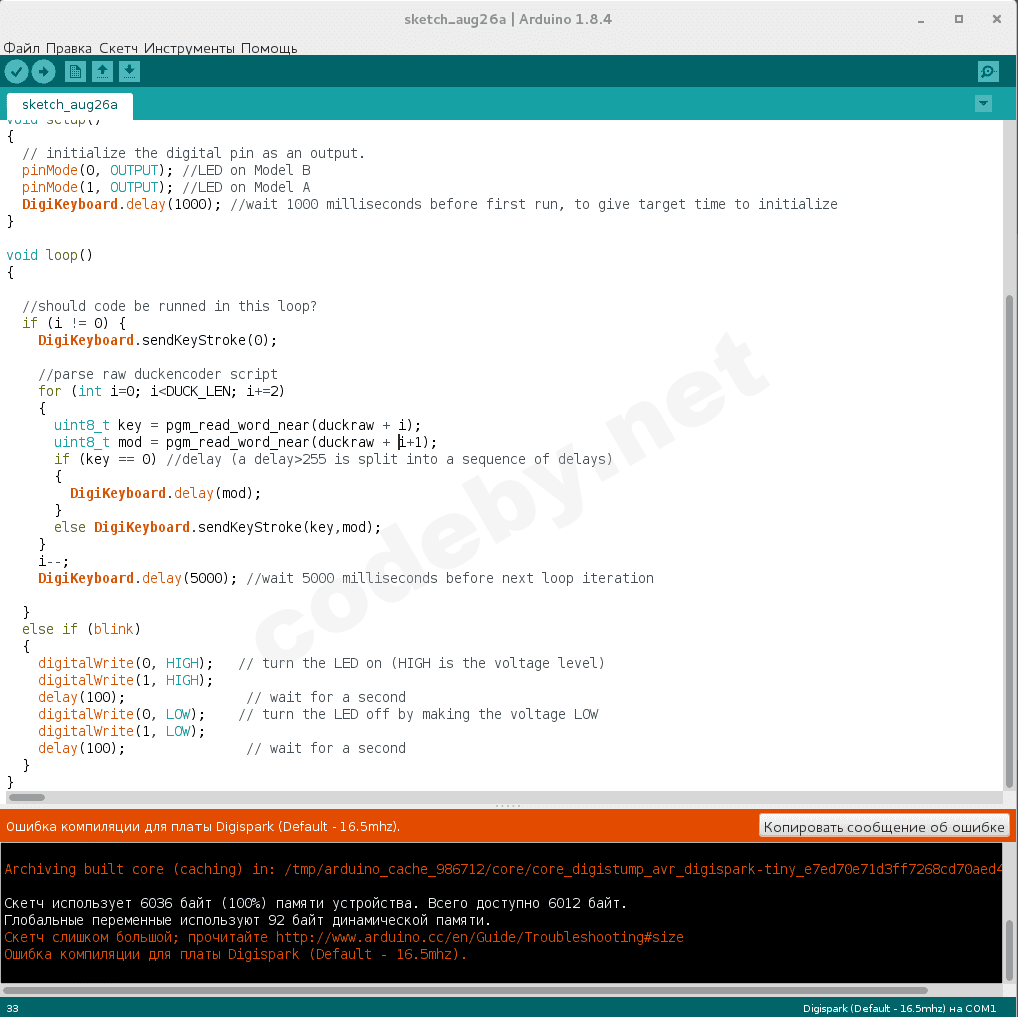Click the 'Скетч использует 6036 байт' console line
The image size is (1018, 1017).
[x=315, y=903]
